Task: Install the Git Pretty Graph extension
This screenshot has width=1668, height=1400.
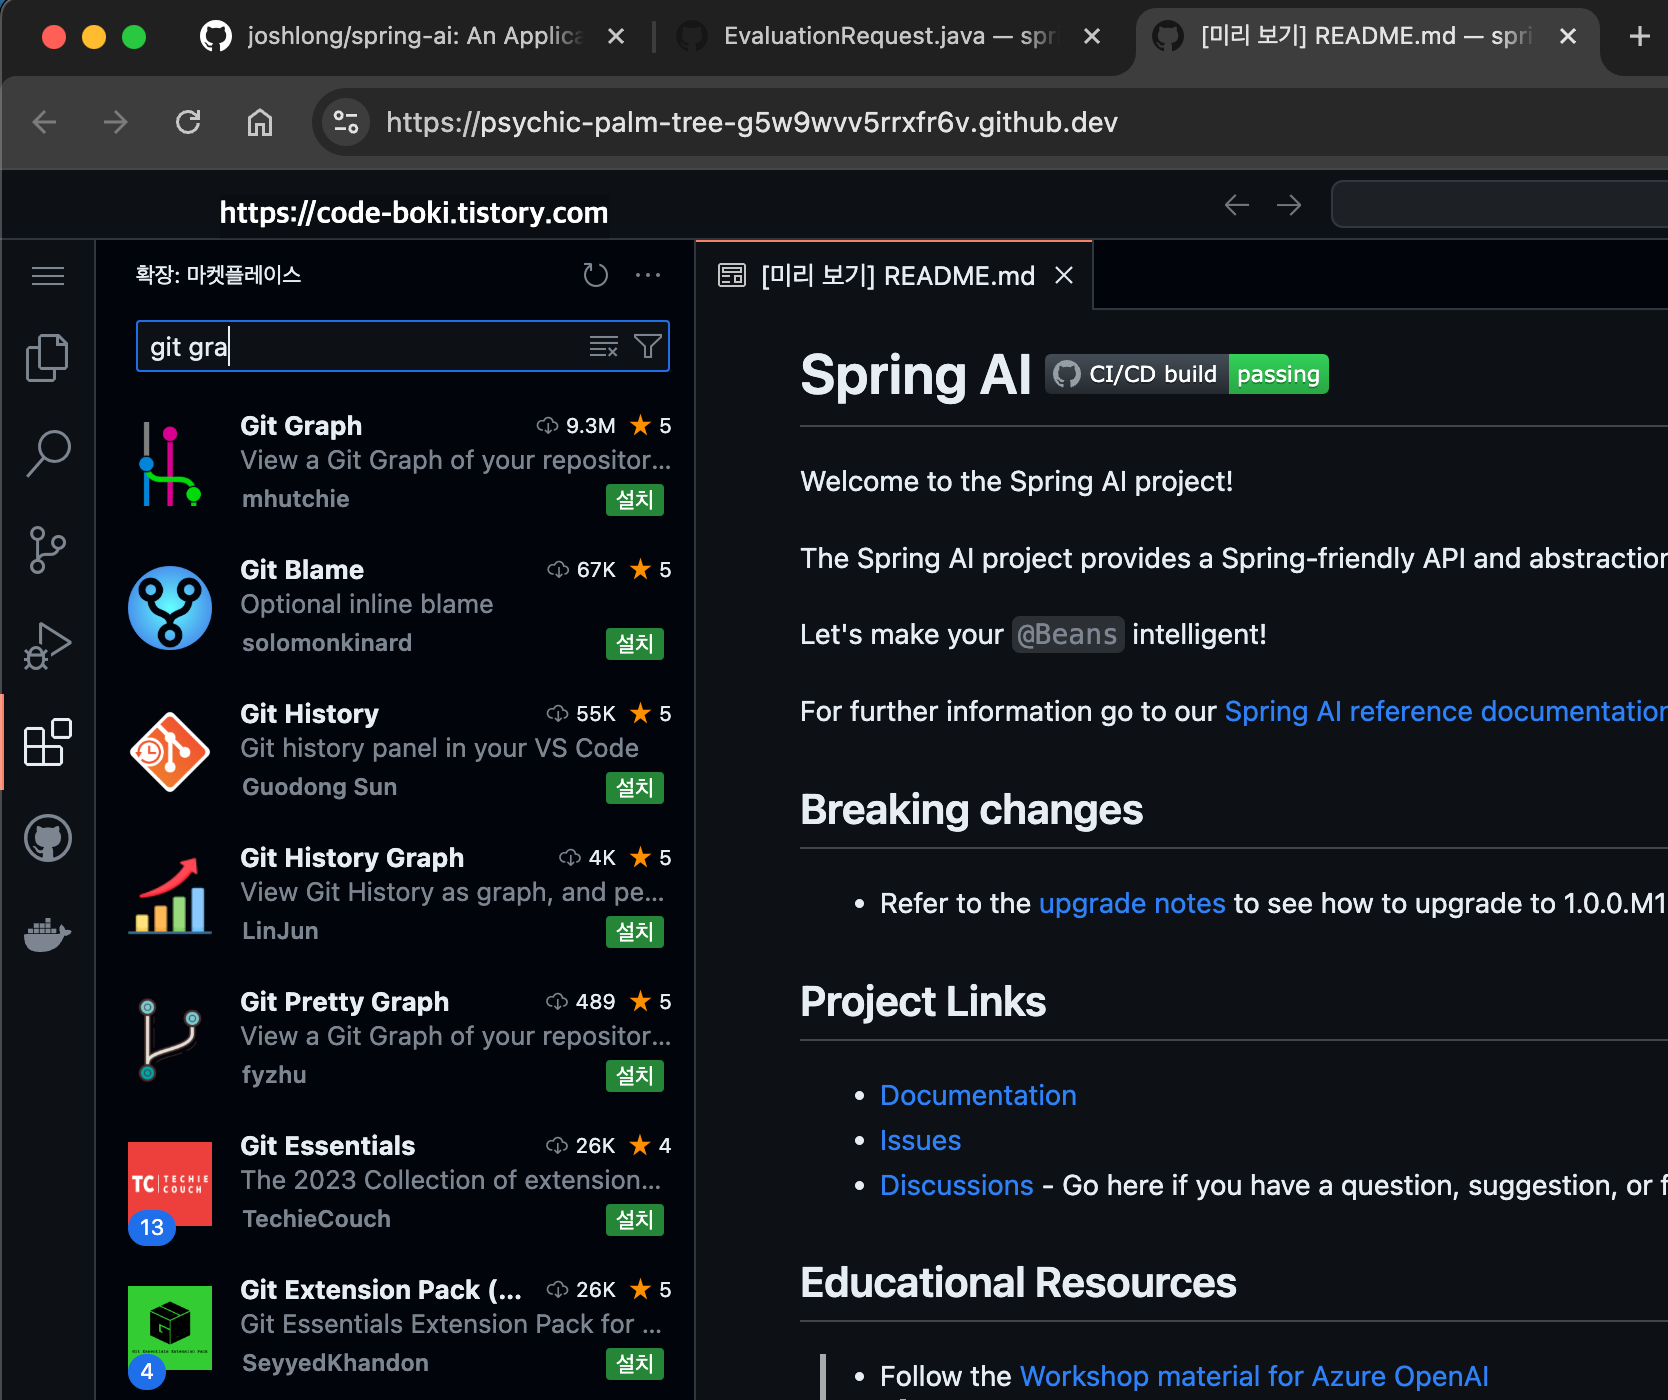Action: tap(635, 1076)
